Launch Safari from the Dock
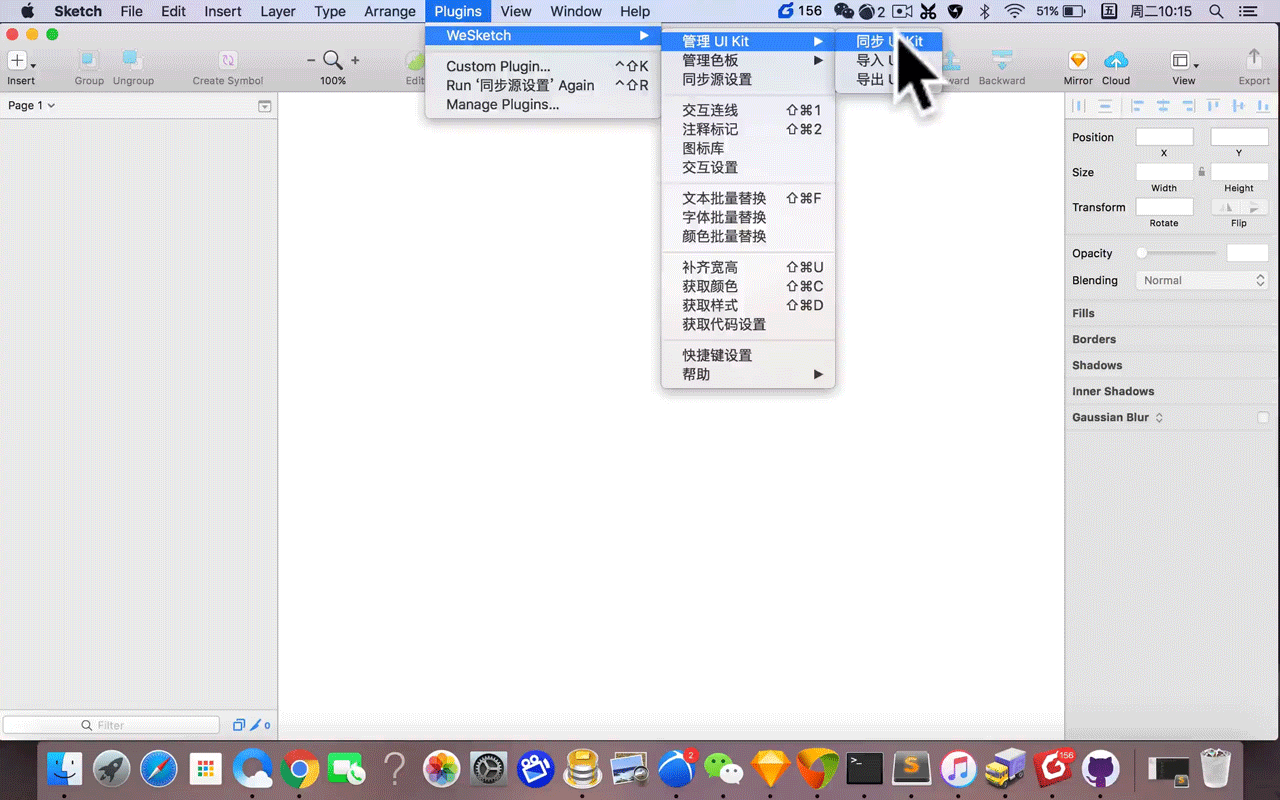Screen dimensions: 1280x800 [159, 769]
